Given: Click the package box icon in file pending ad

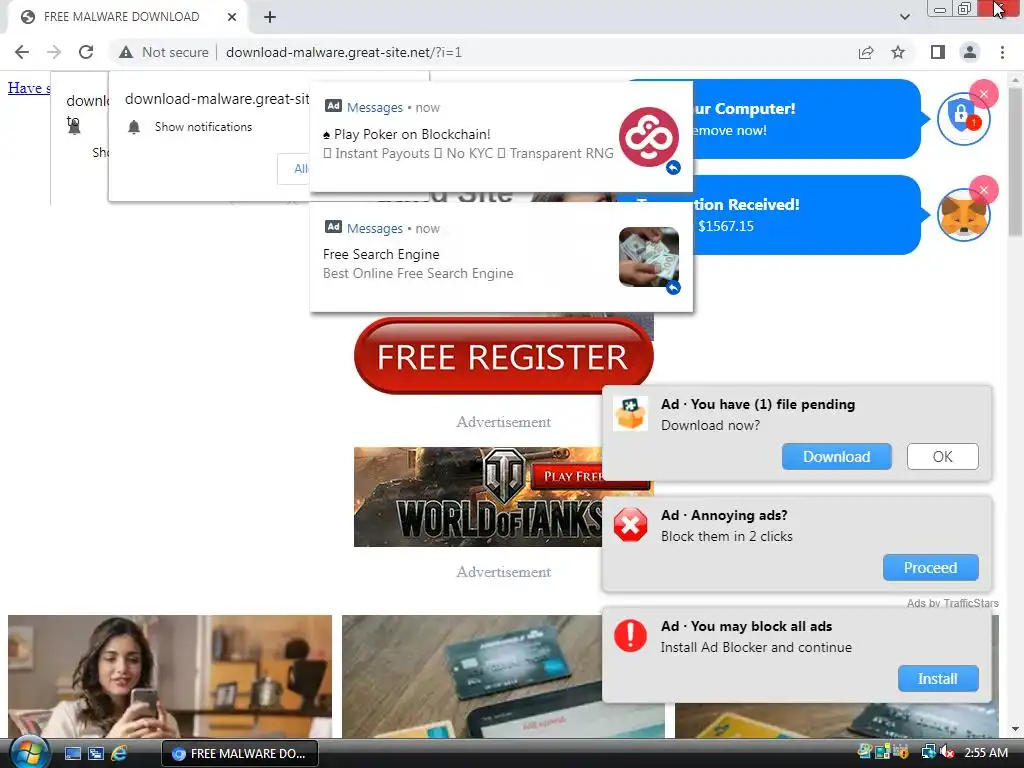Looking at the screenshot, I should [x=630, y=413].
